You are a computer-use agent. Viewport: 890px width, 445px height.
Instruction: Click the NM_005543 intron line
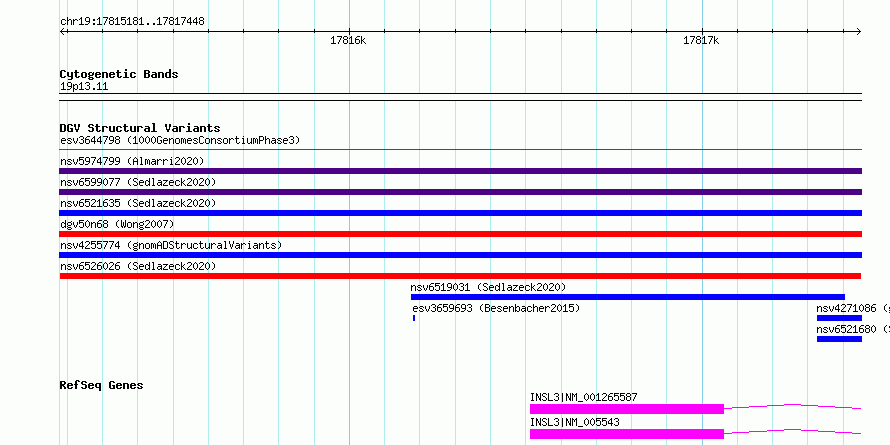point(793,430)
